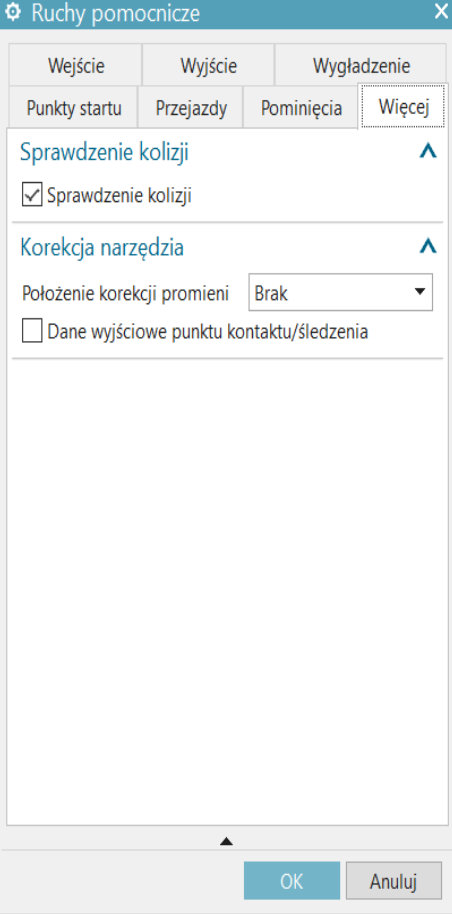The height and width of the screenshot is (914, 452).
Task: Enable Dane wyjściowe punktu kontaktu/śledzenia checkbox
Action: pyautogui.click(x=32, y=332)
